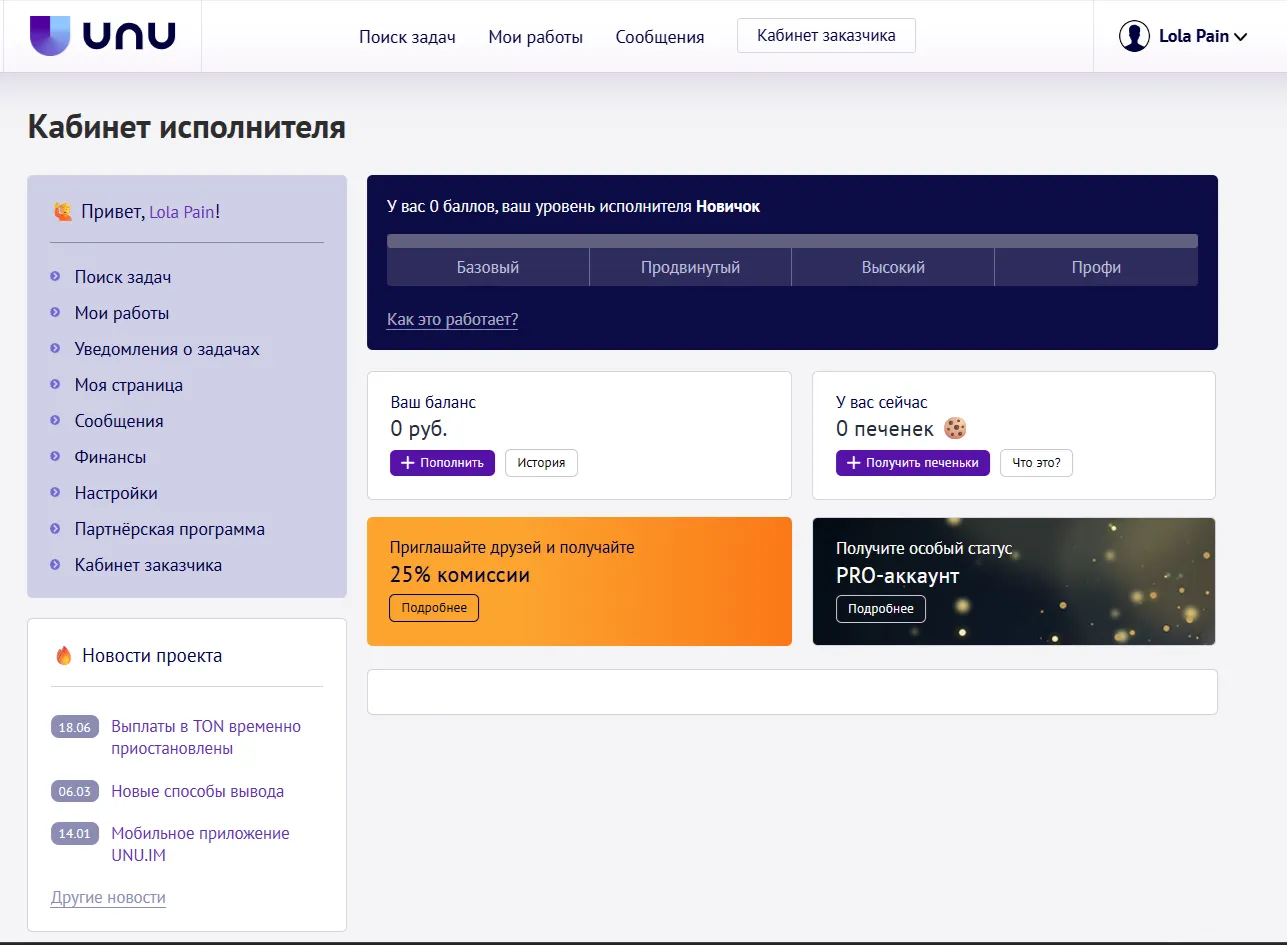Click the 18.06 date badge
Viewport: 1287px width, 945px height.
click(x=75, y=727)
